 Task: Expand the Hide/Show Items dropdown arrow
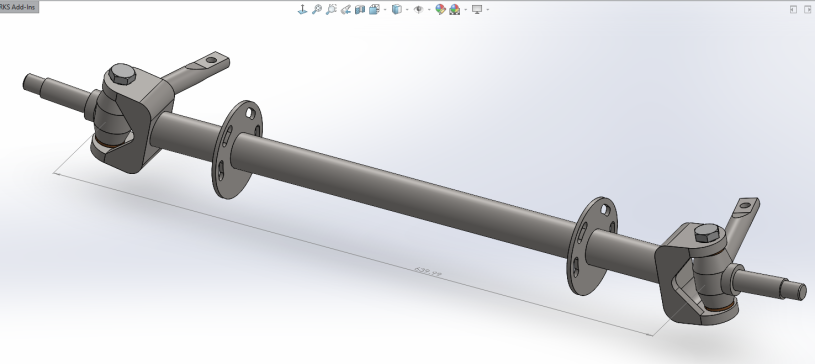tap(429, 9)
